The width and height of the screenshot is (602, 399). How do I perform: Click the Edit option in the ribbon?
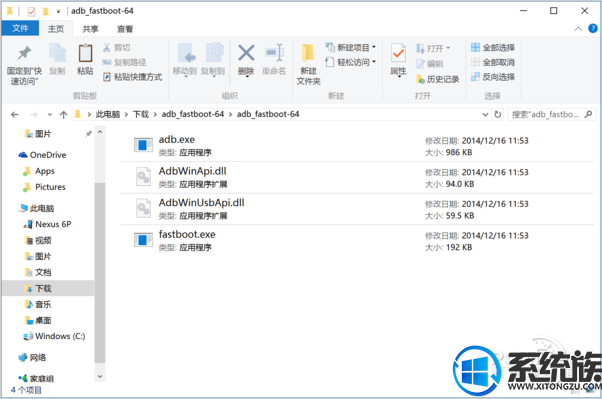[x=430, y=64]
